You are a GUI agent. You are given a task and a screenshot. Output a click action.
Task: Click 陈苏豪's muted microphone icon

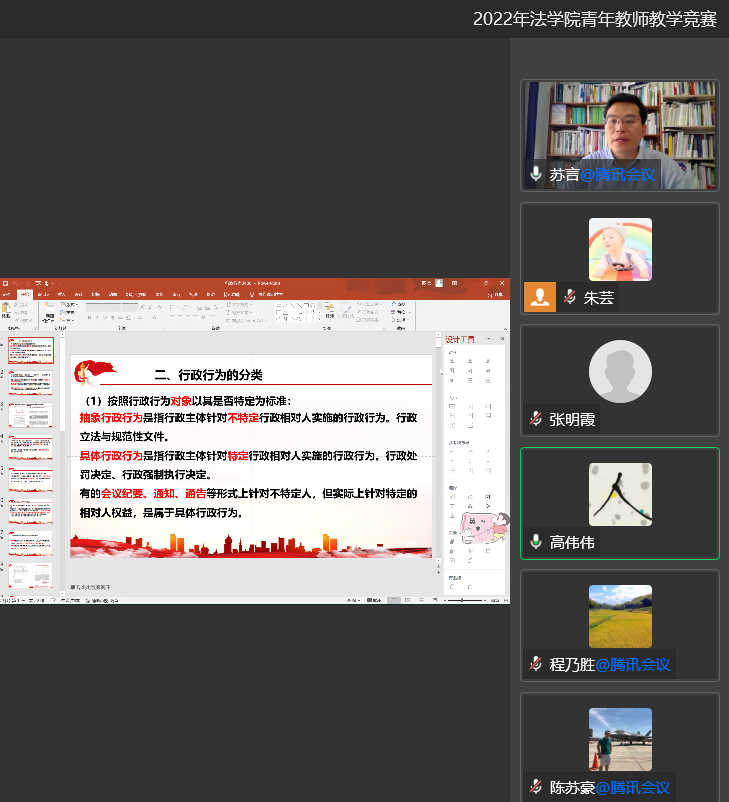pyautogui.click(x=536, y=787)
